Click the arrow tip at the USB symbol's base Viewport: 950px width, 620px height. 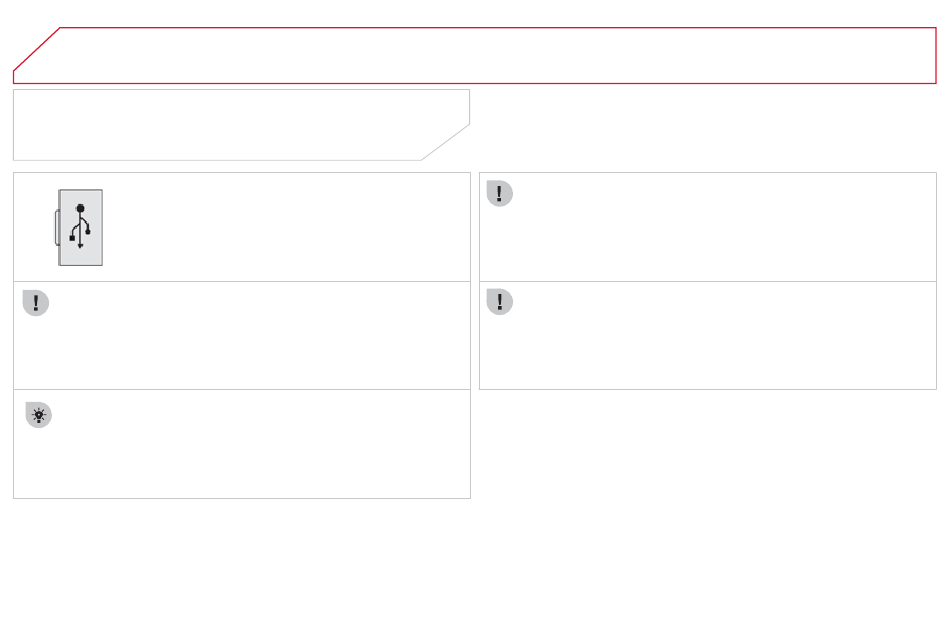(x=80, y=246)
